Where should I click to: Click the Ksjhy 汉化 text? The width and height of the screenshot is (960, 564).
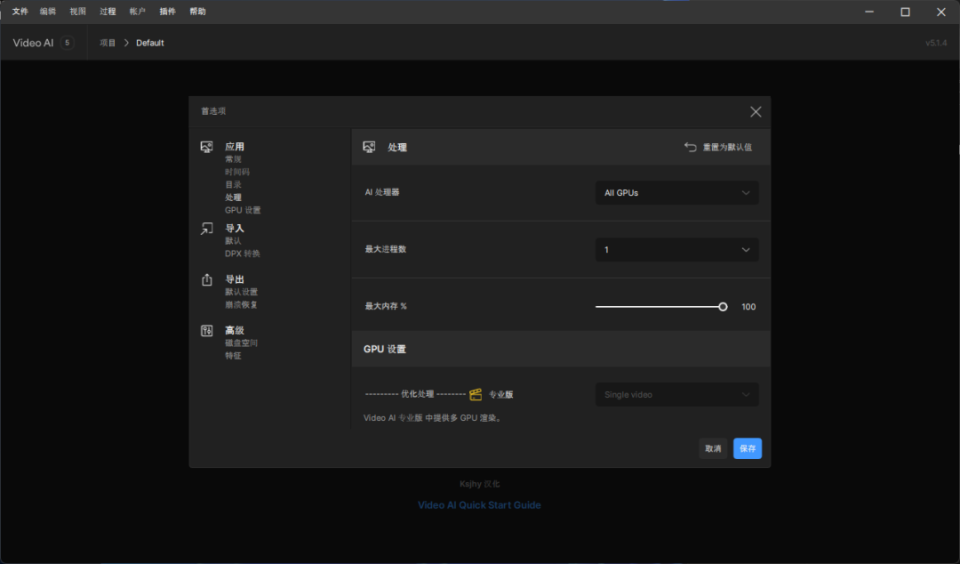[x=479, y=484]
